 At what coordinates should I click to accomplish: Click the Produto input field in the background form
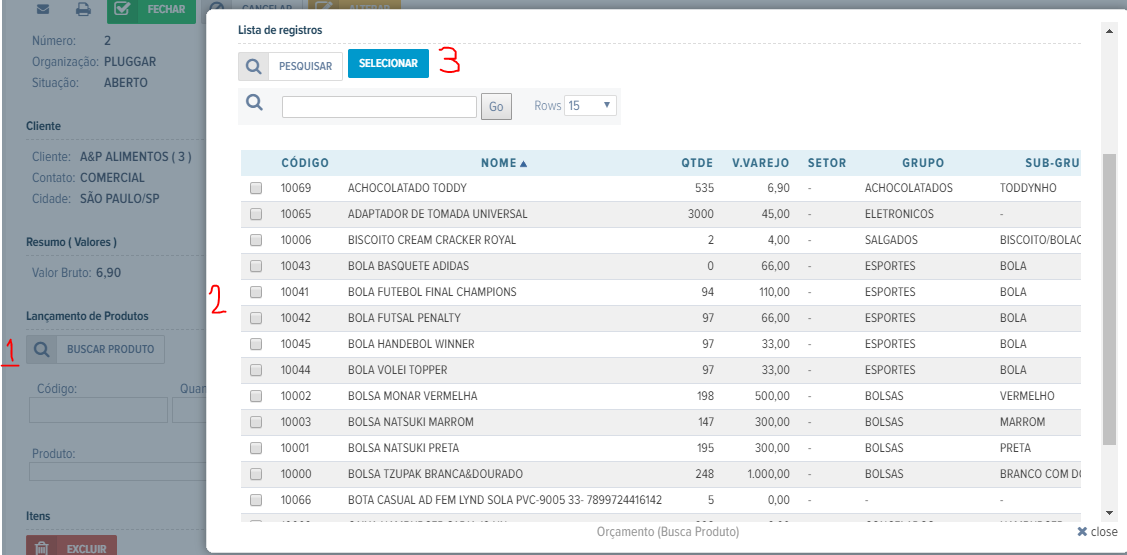pos(117,472)
